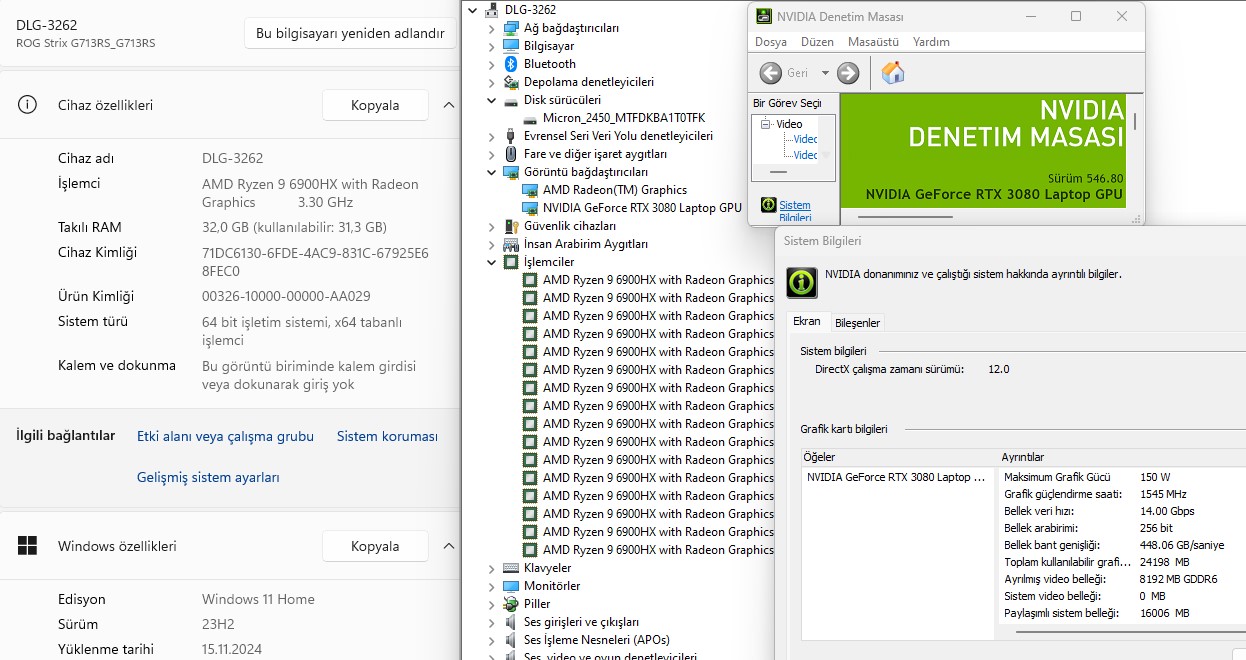Expand the Ağ bağdaştırıcıları node
The width and height of the screenshot is (1246, 660).
(491, 29)
